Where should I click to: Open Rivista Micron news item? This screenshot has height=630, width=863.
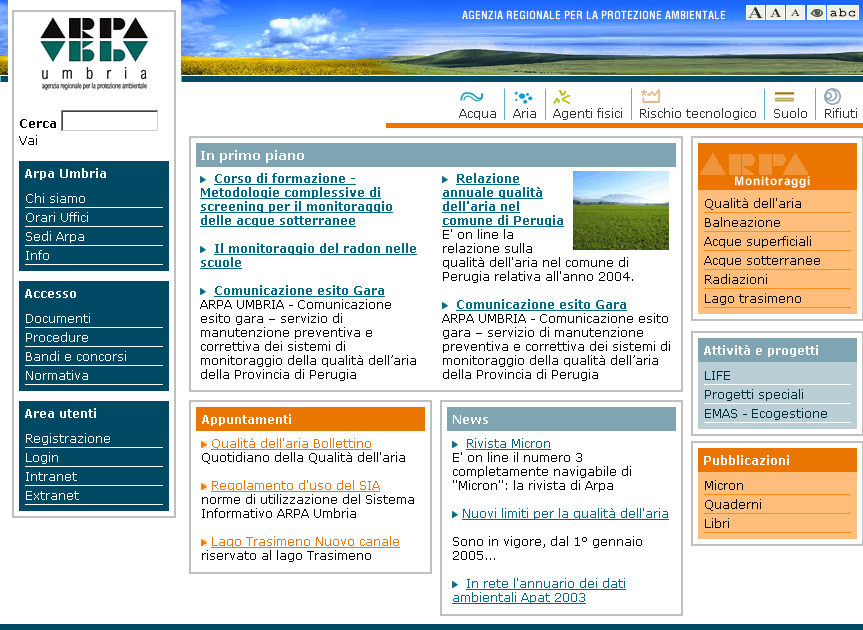tap(508, 443)
